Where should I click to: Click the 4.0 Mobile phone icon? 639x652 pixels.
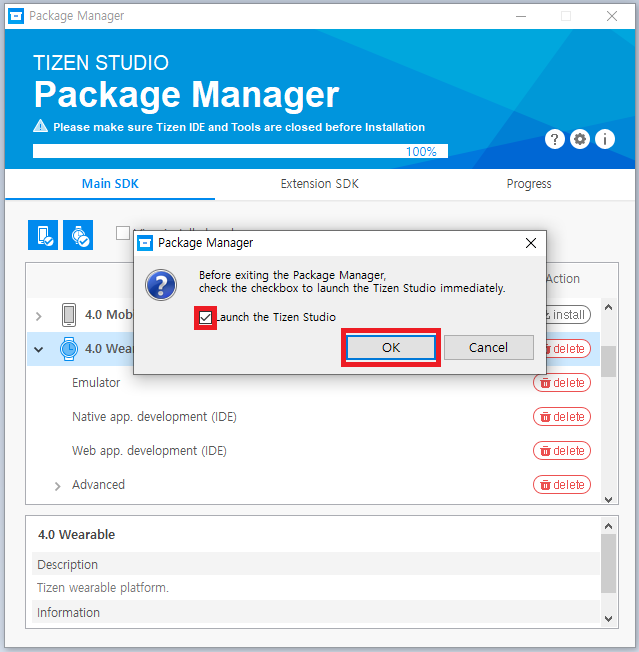click(69, 315)
